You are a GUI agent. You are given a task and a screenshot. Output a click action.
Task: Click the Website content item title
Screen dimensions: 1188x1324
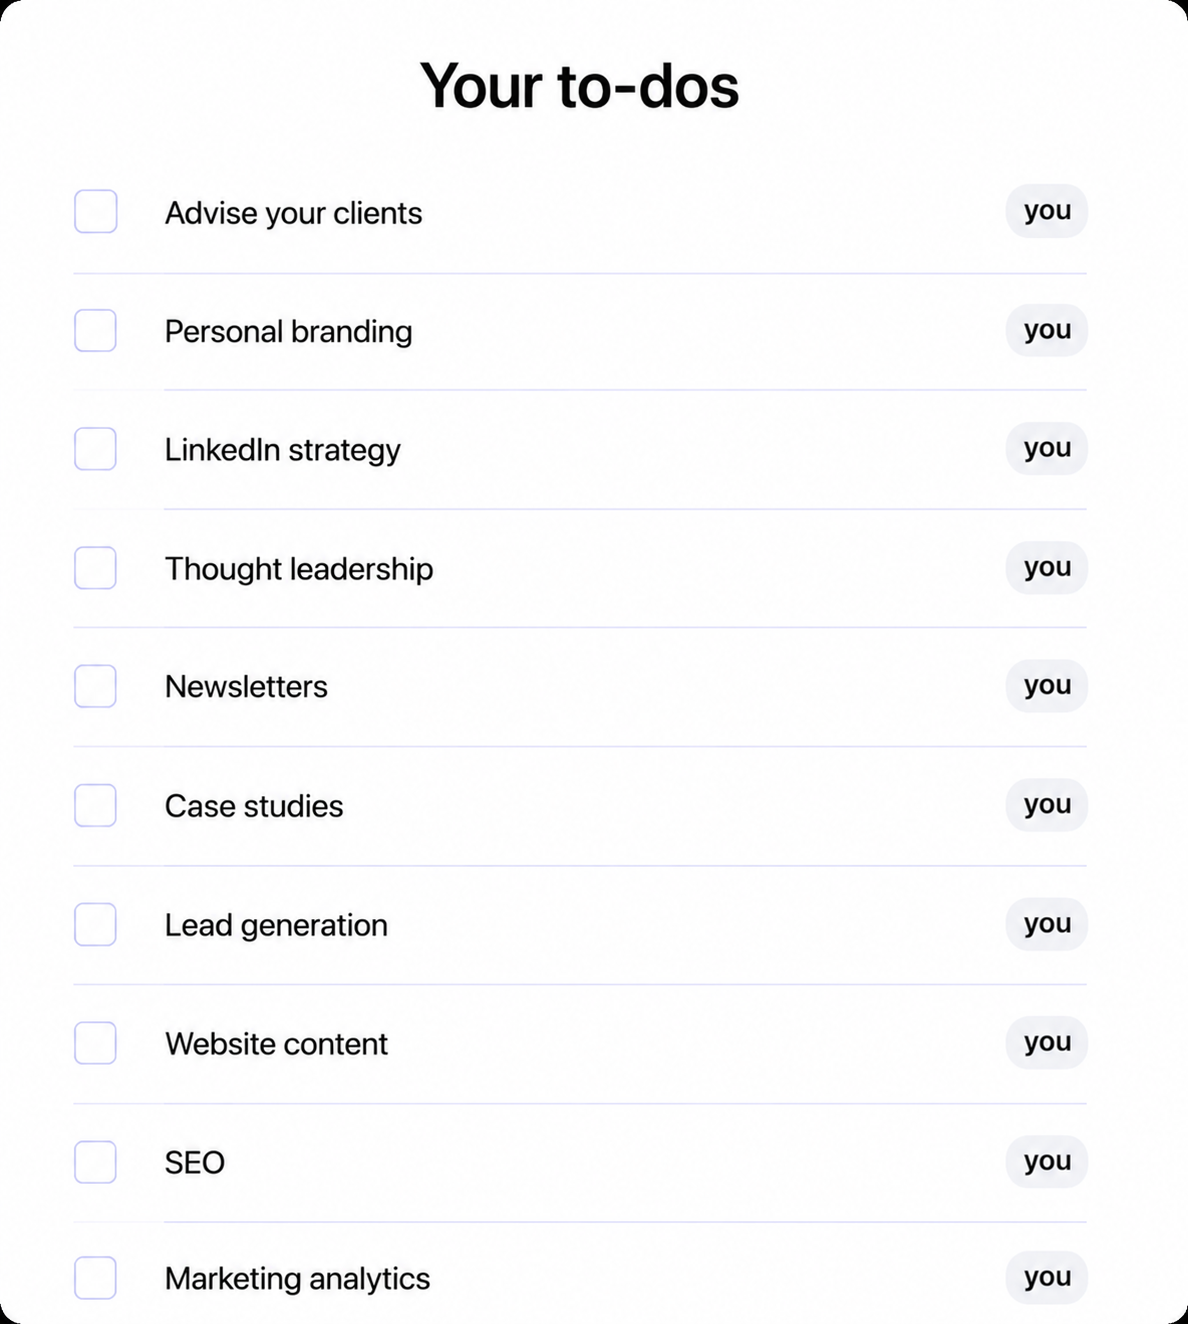[x=276, y=1044]
